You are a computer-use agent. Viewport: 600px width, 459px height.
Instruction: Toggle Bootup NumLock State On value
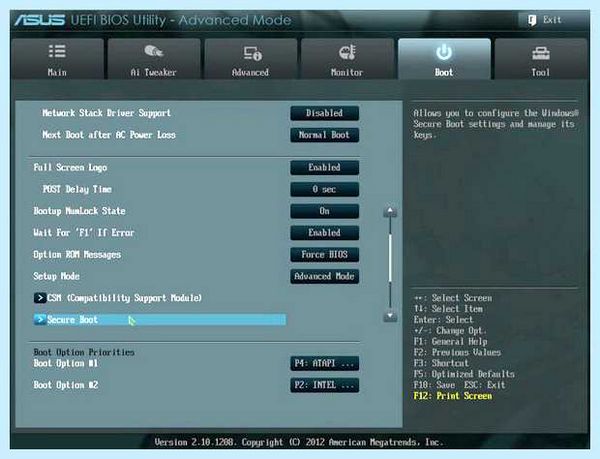324,211
